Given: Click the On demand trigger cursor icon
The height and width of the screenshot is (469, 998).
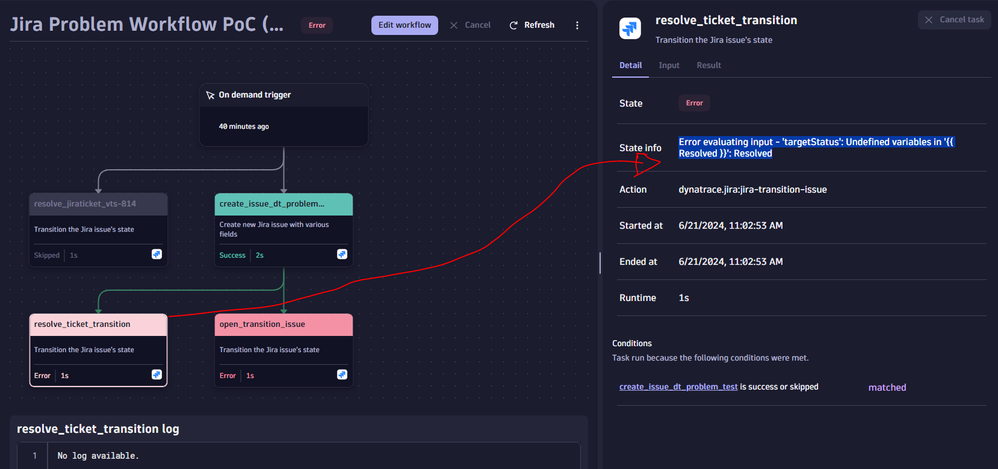Looking at the screenshot, I should 210,96.
